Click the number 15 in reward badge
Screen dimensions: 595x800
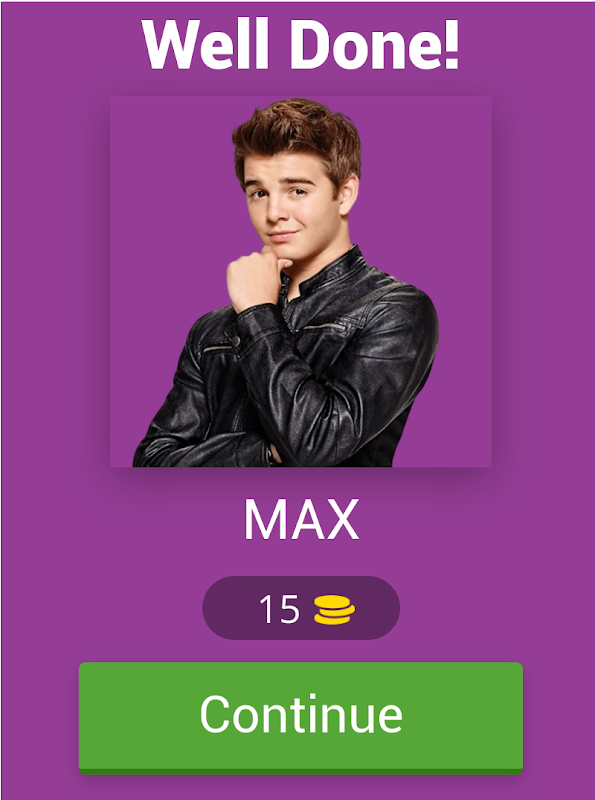pos(279,609)
